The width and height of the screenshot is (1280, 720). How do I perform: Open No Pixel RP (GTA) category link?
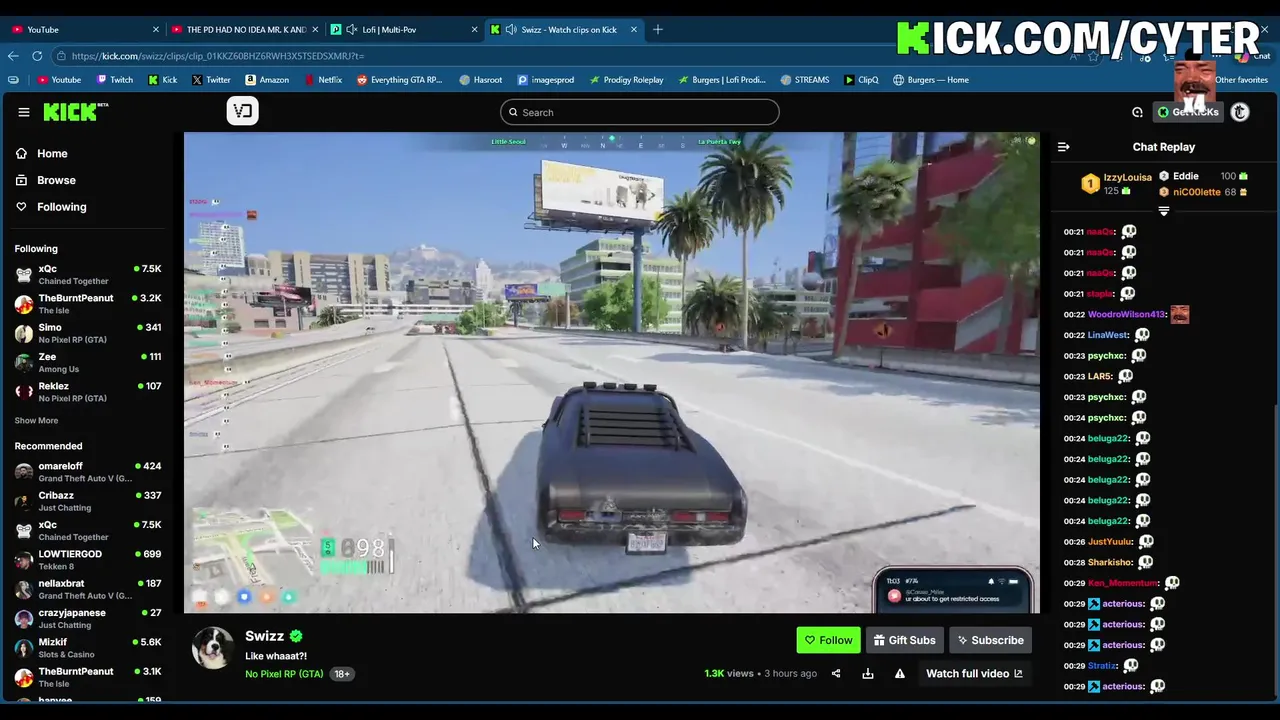tap(284, 674)
